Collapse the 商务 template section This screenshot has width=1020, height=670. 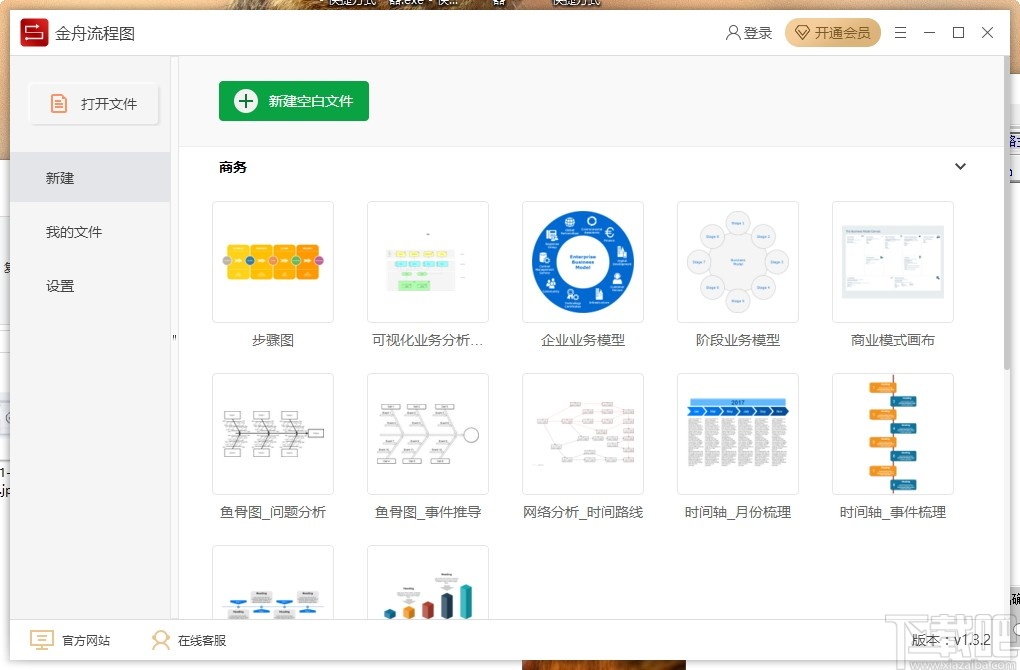[x=960, y=166]
